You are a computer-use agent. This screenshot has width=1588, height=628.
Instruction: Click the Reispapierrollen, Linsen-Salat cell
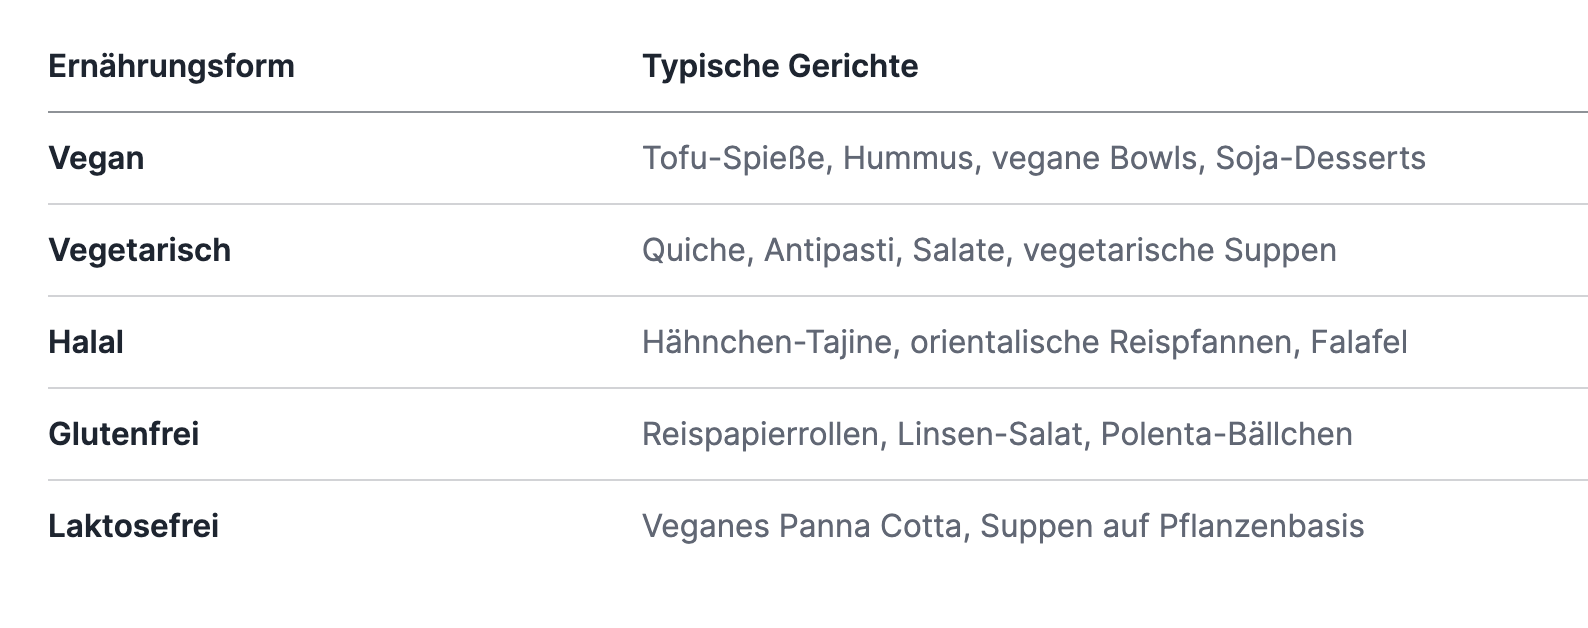pos(997,434)
